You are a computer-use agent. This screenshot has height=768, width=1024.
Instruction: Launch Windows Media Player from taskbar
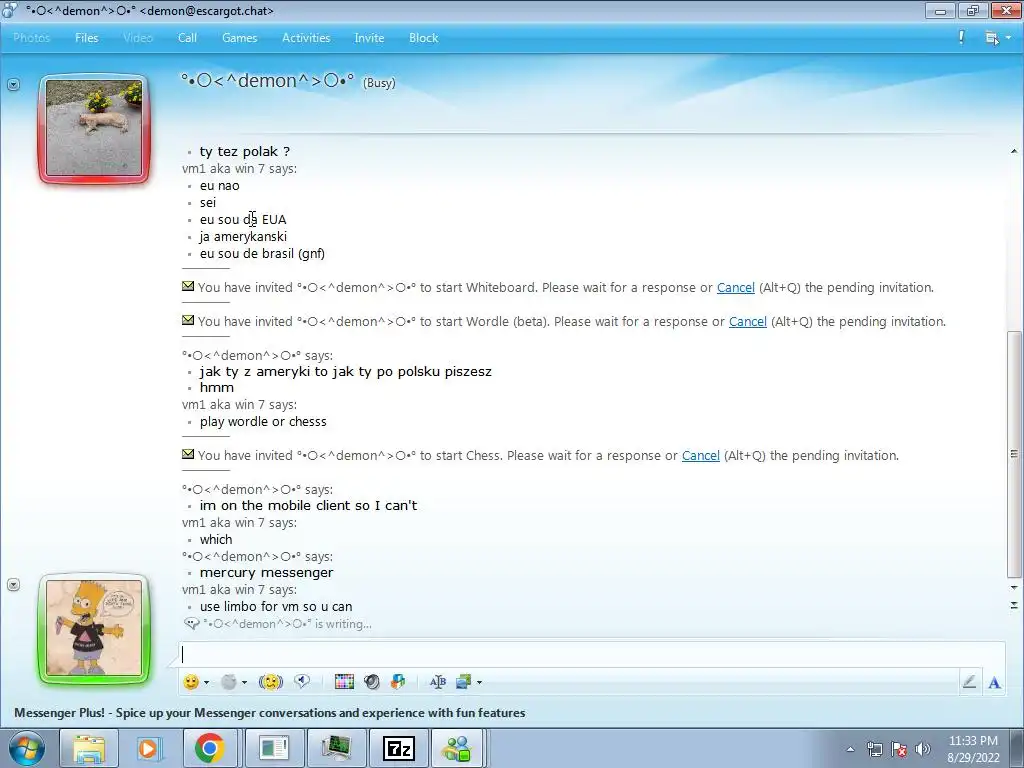[x=149, y=748]
